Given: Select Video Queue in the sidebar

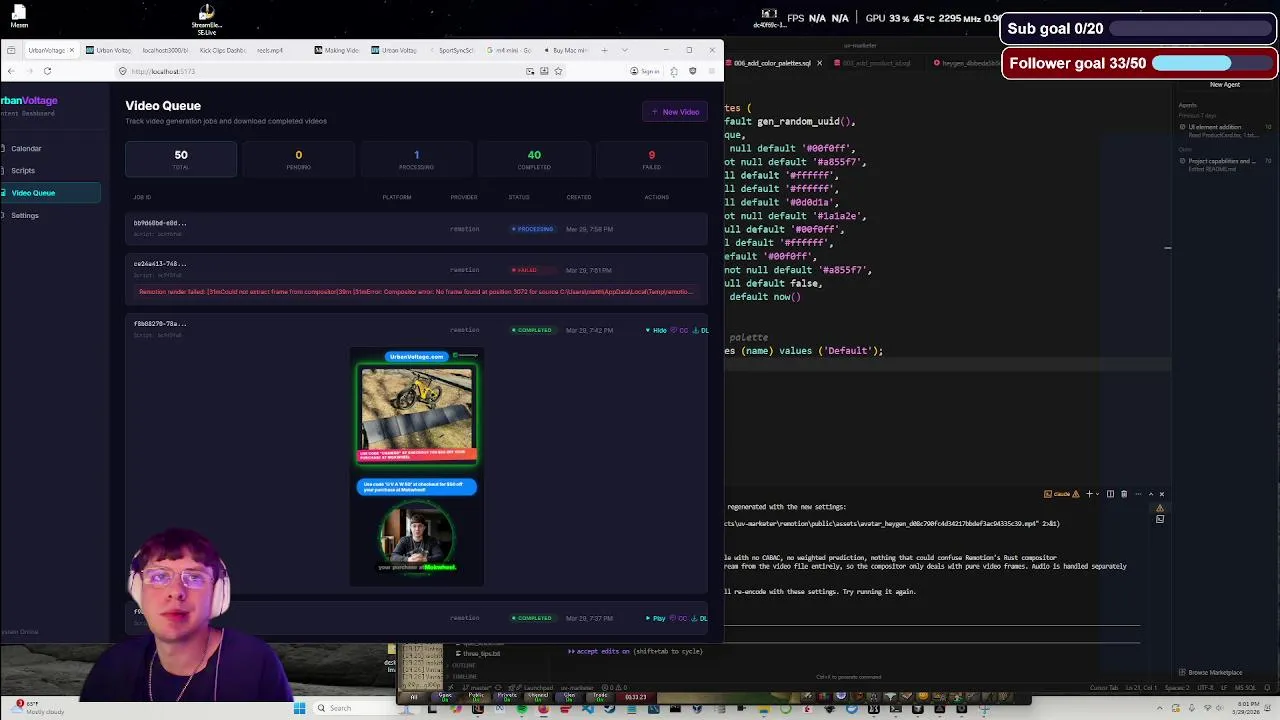Looking at the screenshot, I should tap(50, 193).
